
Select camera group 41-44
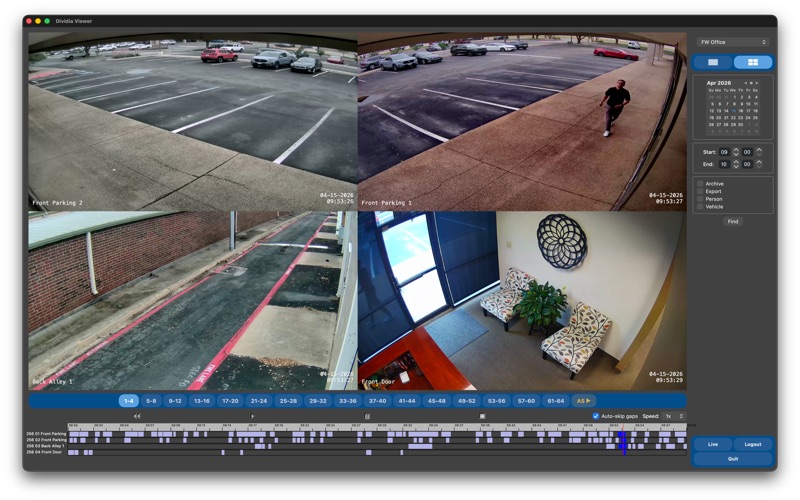pyautogui.click(x=407, y=401)
